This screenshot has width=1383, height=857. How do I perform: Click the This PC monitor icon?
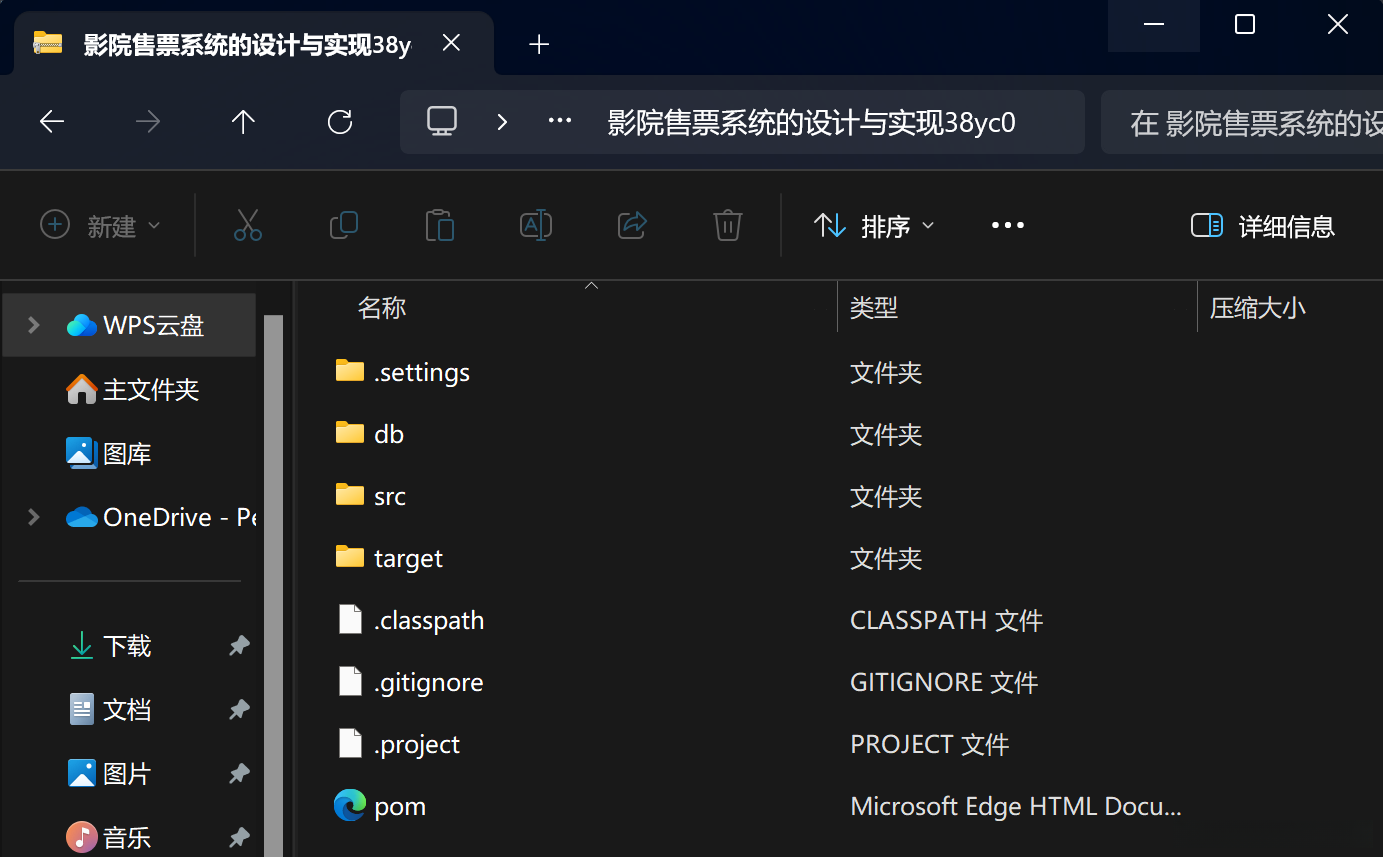(442, 122)
